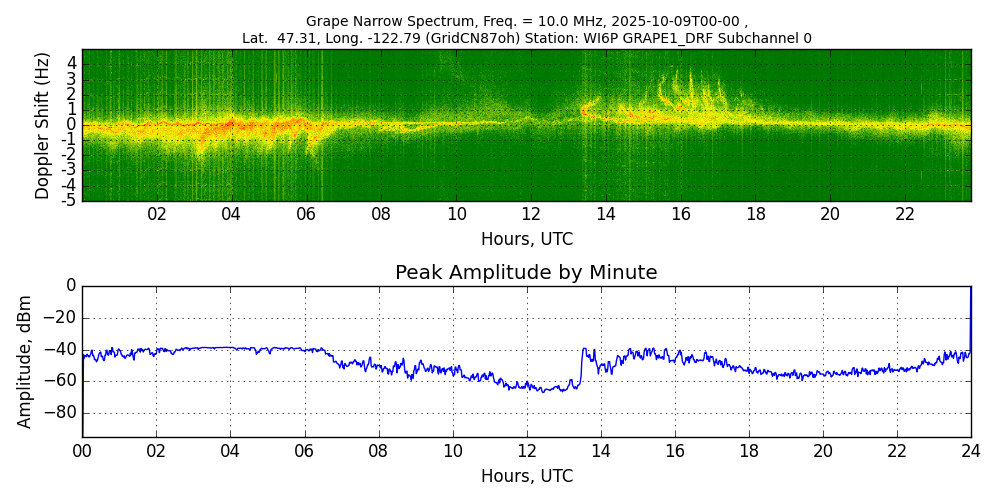Click the -5 Hz tick on the Doppler axis
This screenshot has height=500, width=1000.
pyautogui.click(x=68, y=200)
